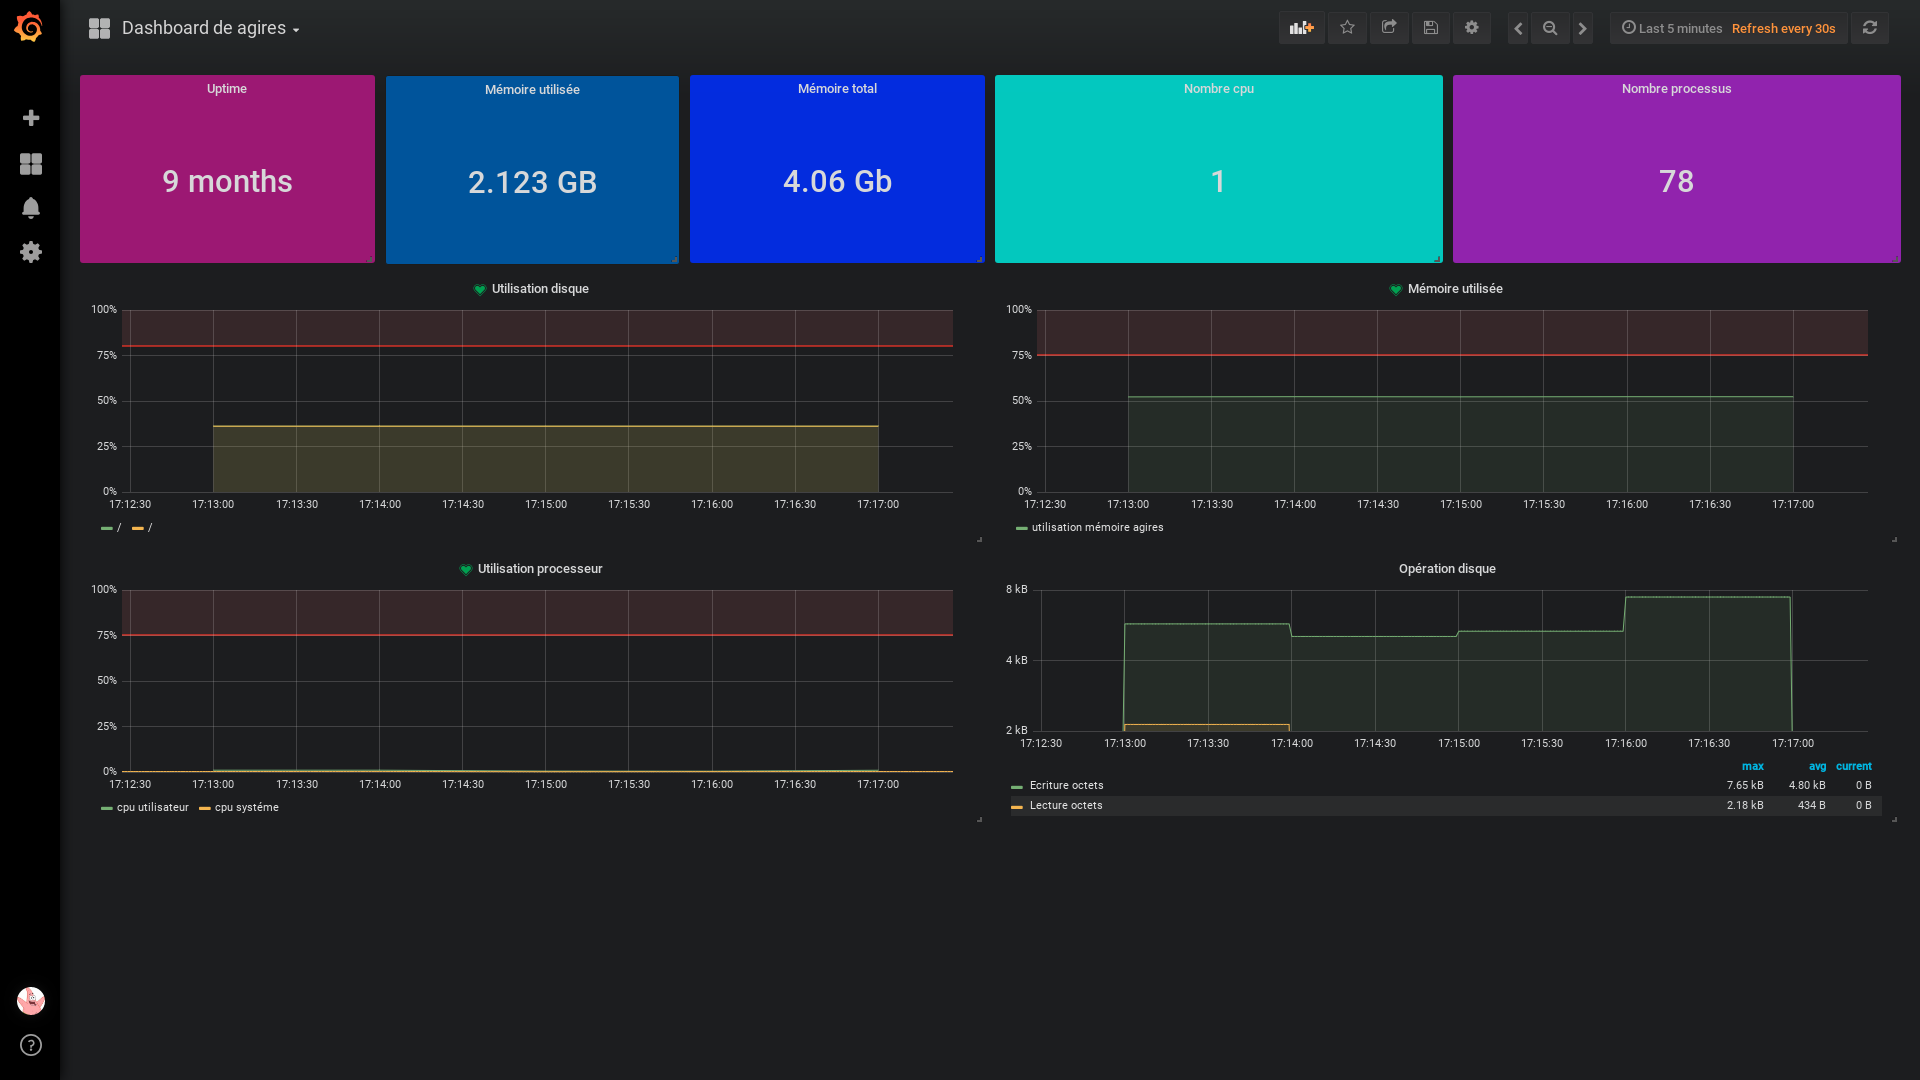Image resolution: width=1920 pixels, height=1080 pixels.
Task: Share the dashboard
Action: pos(1389,28)
